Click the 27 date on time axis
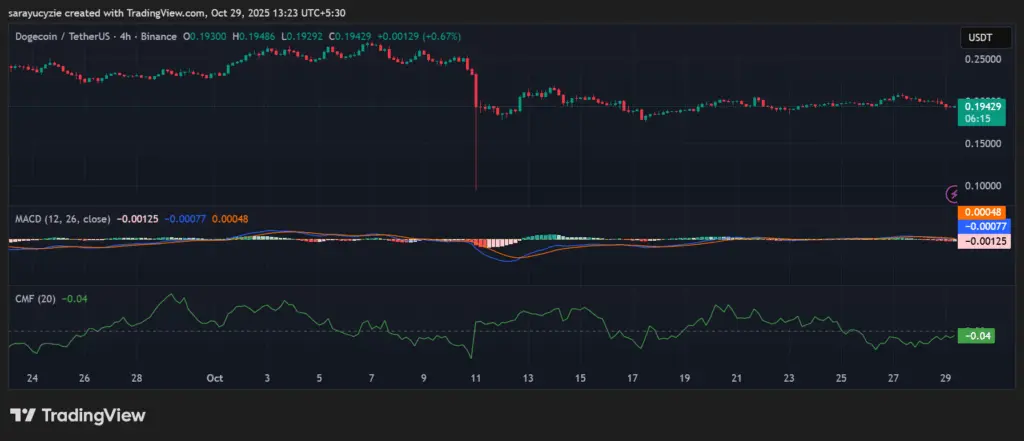 pyautogui.click(x=894, y=378)
